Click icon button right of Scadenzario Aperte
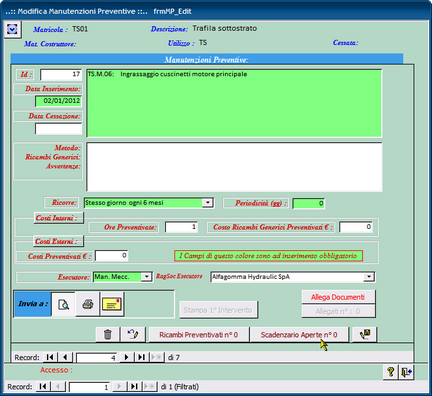The width and height of the screenshot is (432, 396). [364, 334]
